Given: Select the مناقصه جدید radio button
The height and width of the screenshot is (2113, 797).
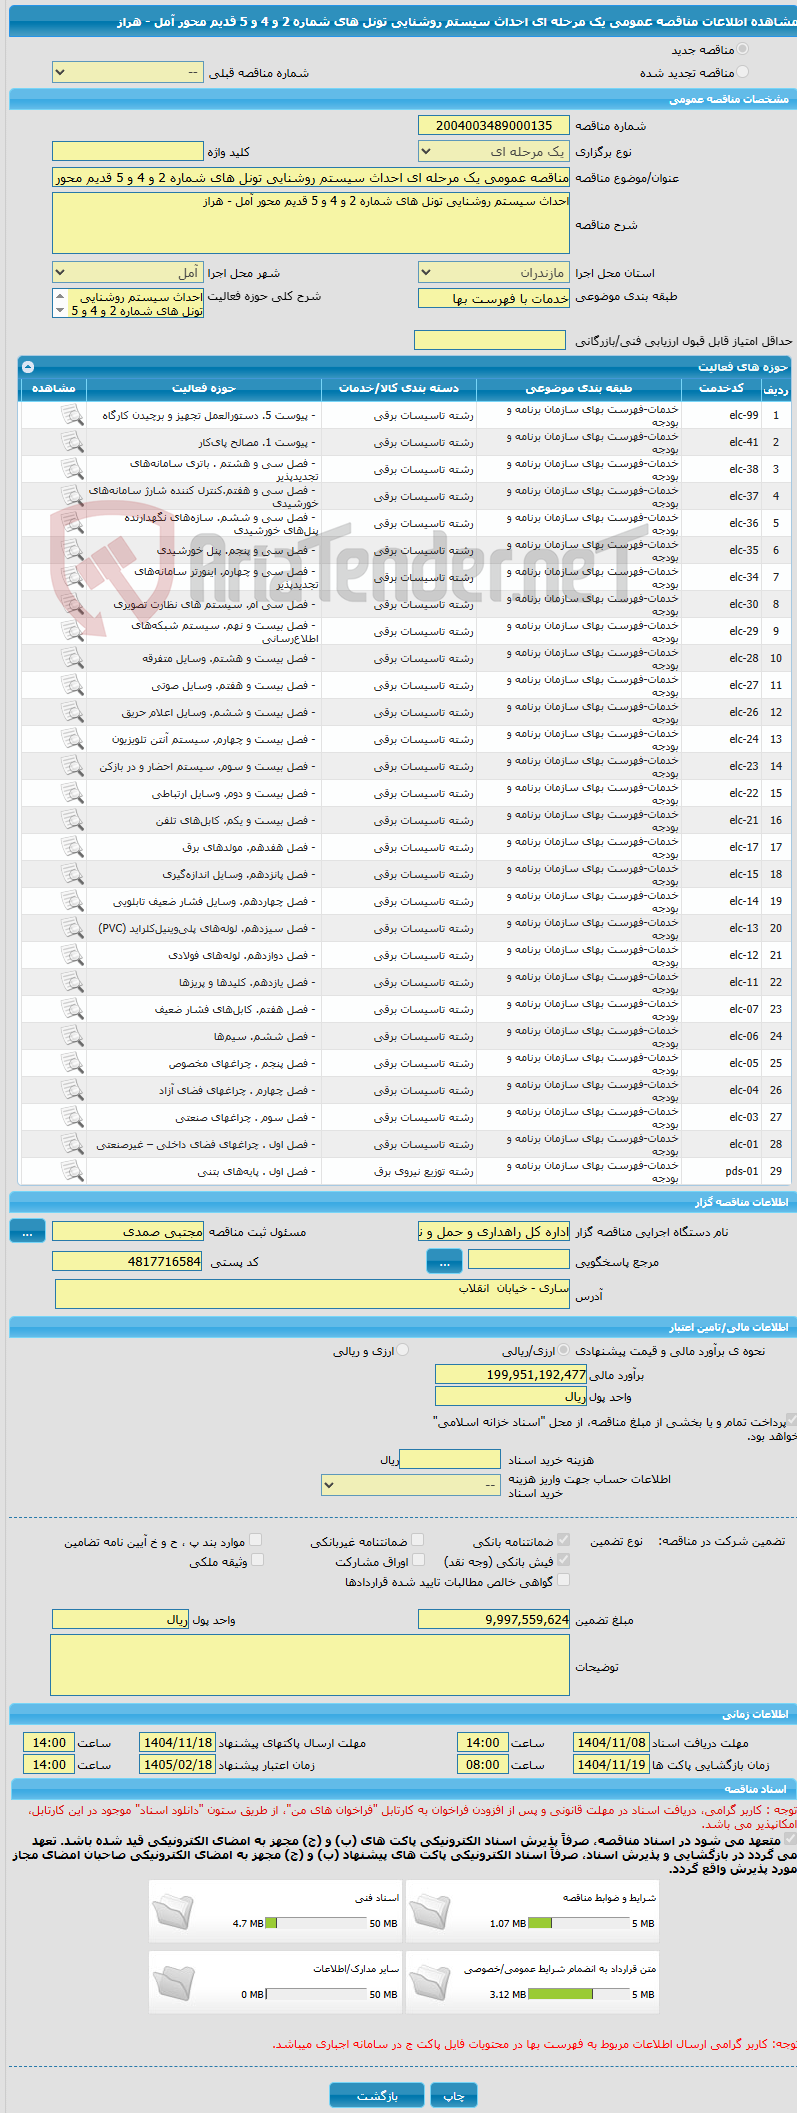Looking at the screenshot, I should (x=742, y=49).
